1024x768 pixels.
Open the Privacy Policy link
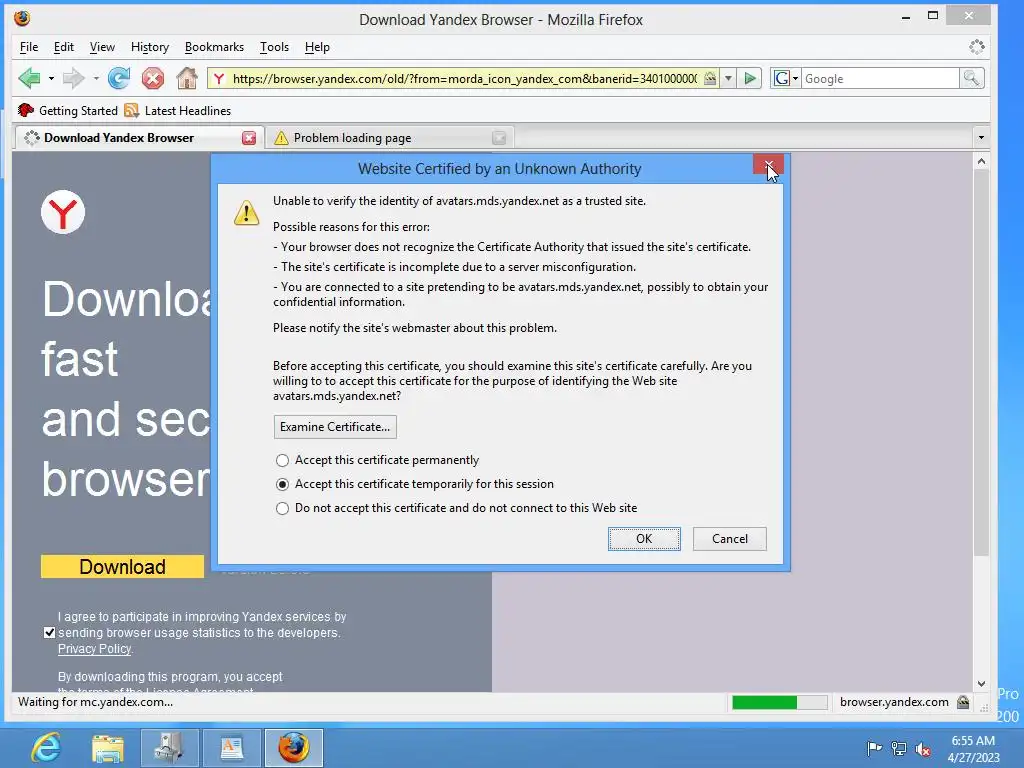pos(95,648)
